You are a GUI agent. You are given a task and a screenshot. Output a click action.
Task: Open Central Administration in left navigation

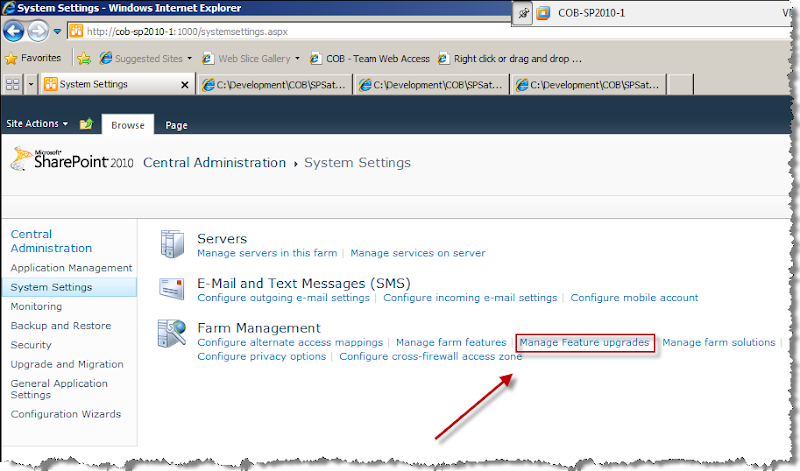pyautogui.click(x=51, y=241)
